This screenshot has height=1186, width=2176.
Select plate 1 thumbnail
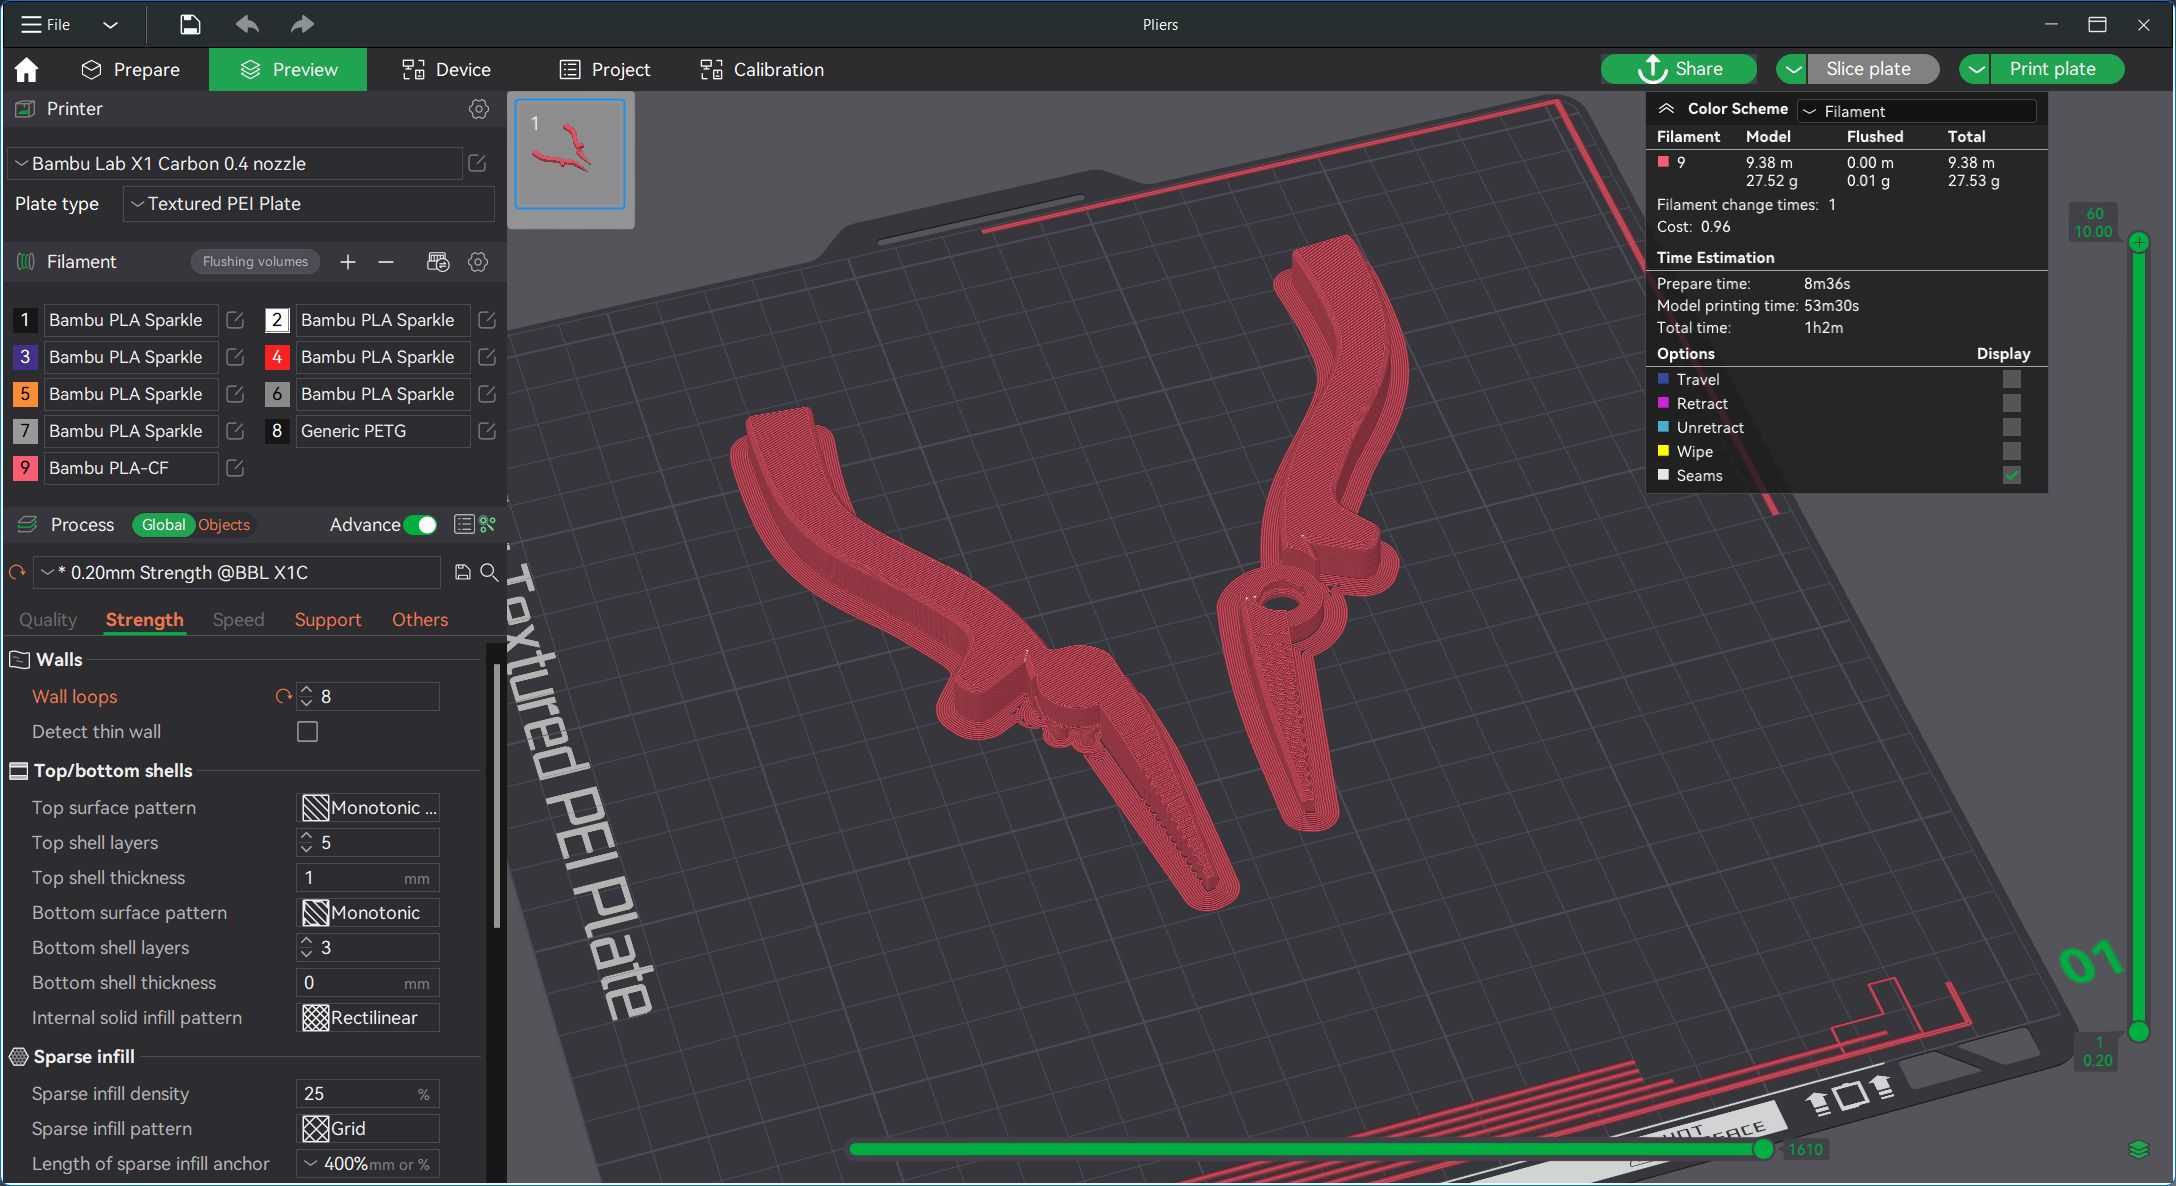pyautogui.click(x=570, y=154)
